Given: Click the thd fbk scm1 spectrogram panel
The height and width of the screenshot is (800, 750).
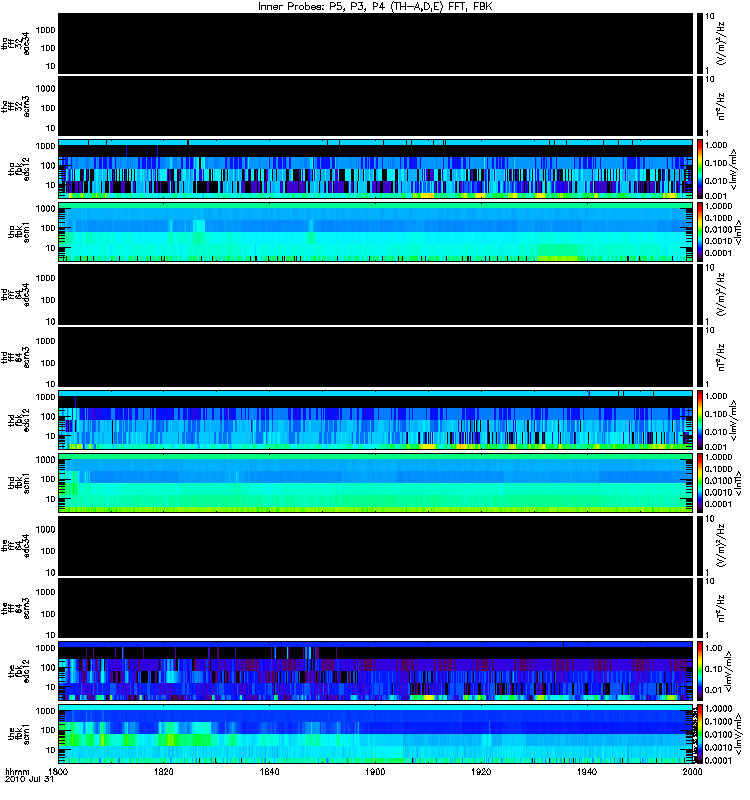Looking at the screenshot, I should (375, 483).
